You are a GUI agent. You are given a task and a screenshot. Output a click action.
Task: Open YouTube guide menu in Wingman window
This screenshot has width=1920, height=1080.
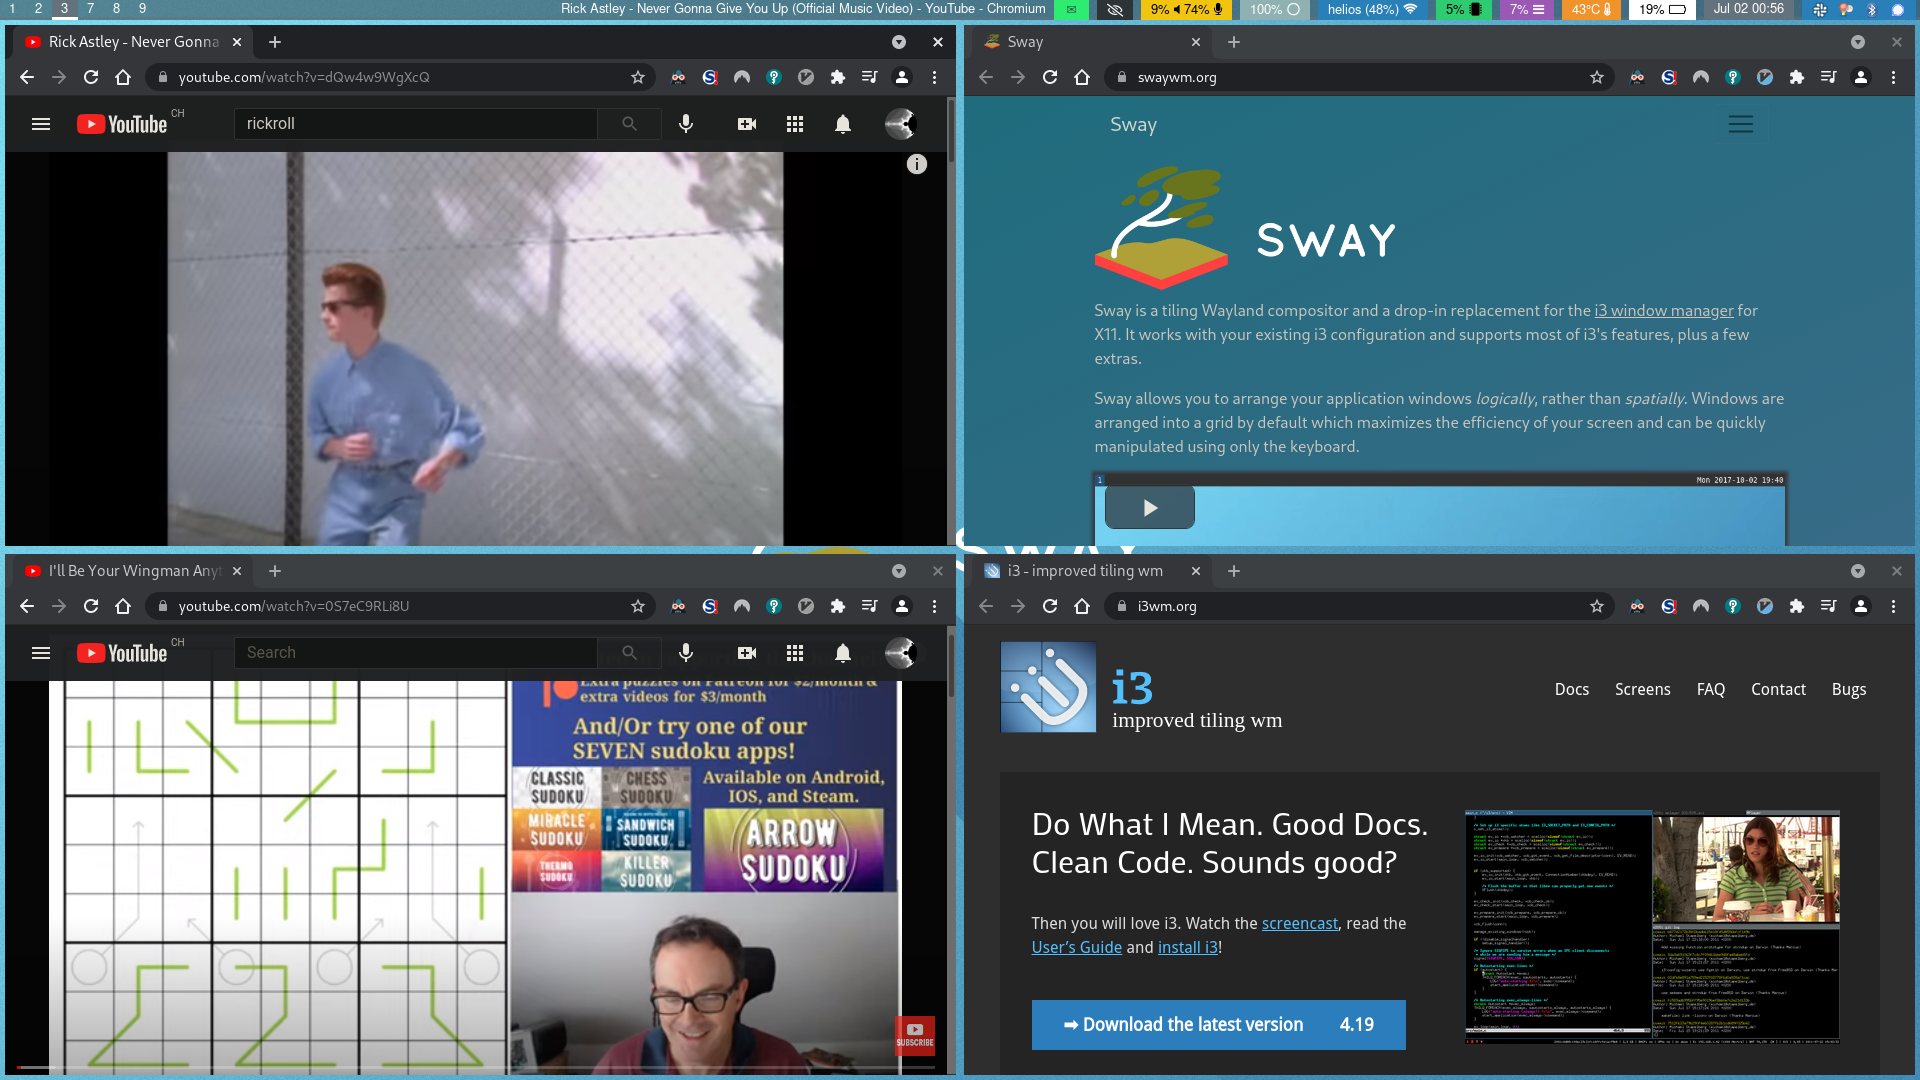click(41, 653)
